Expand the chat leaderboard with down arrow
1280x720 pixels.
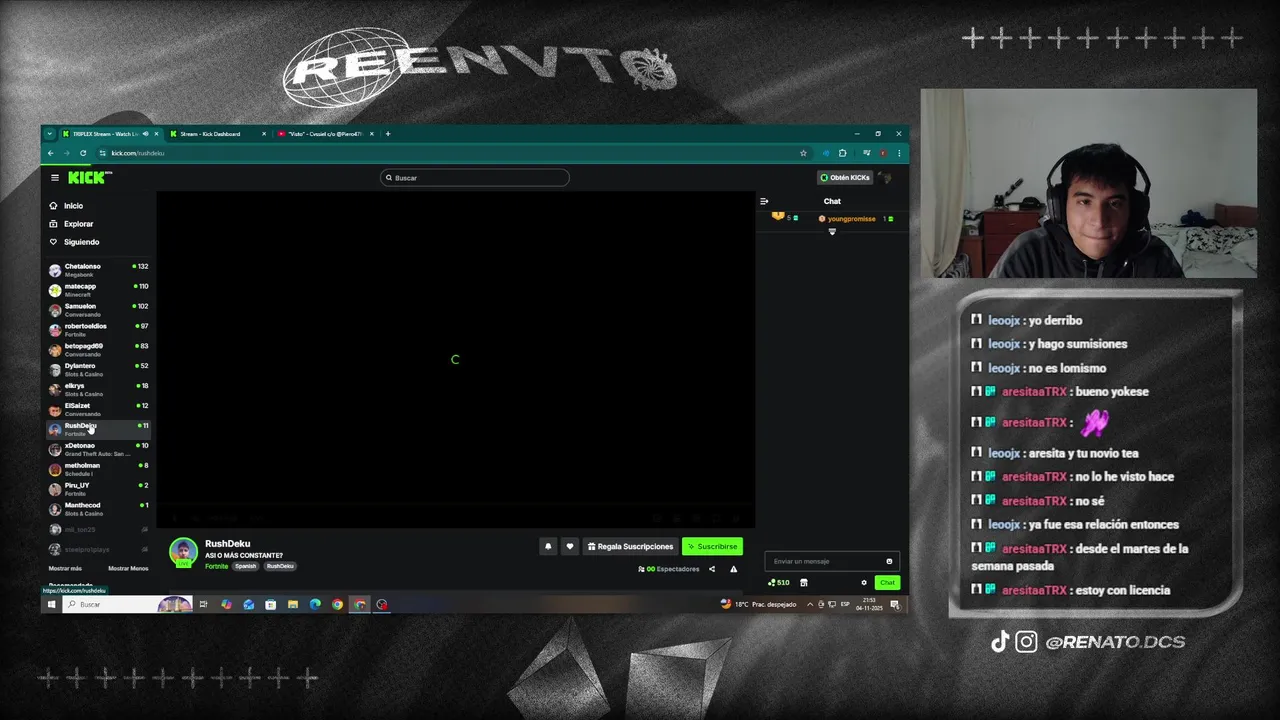tap(832, 232)
